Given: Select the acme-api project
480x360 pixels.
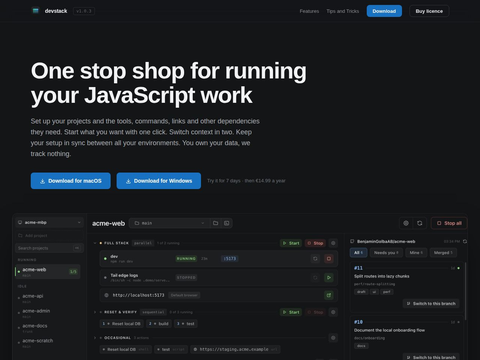Looking at the screenshot, I should tap(48, 298).
